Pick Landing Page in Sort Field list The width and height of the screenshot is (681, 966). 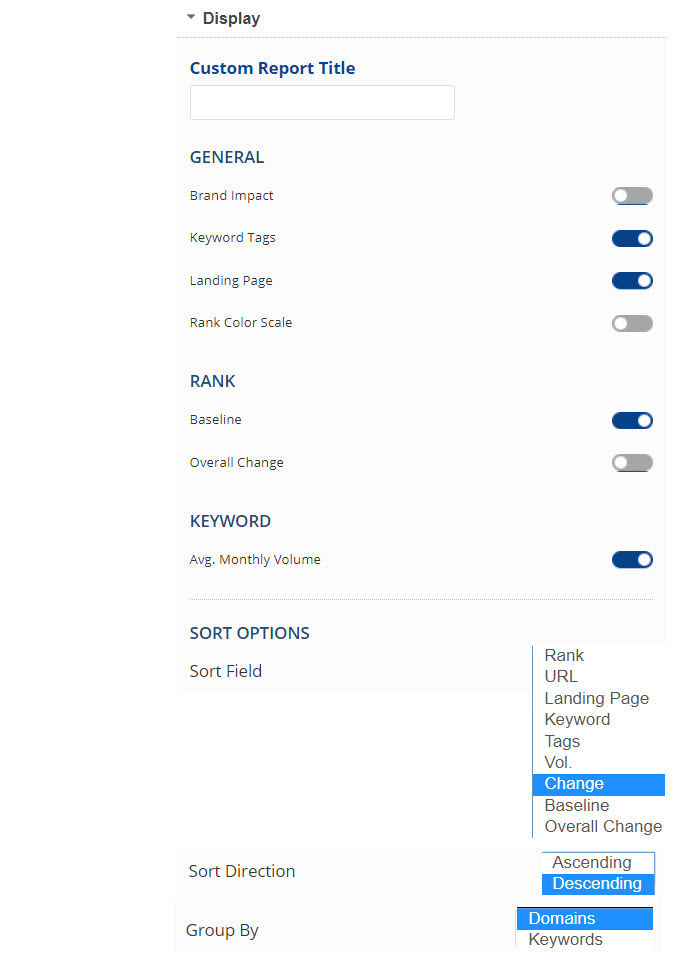point(596,698)
